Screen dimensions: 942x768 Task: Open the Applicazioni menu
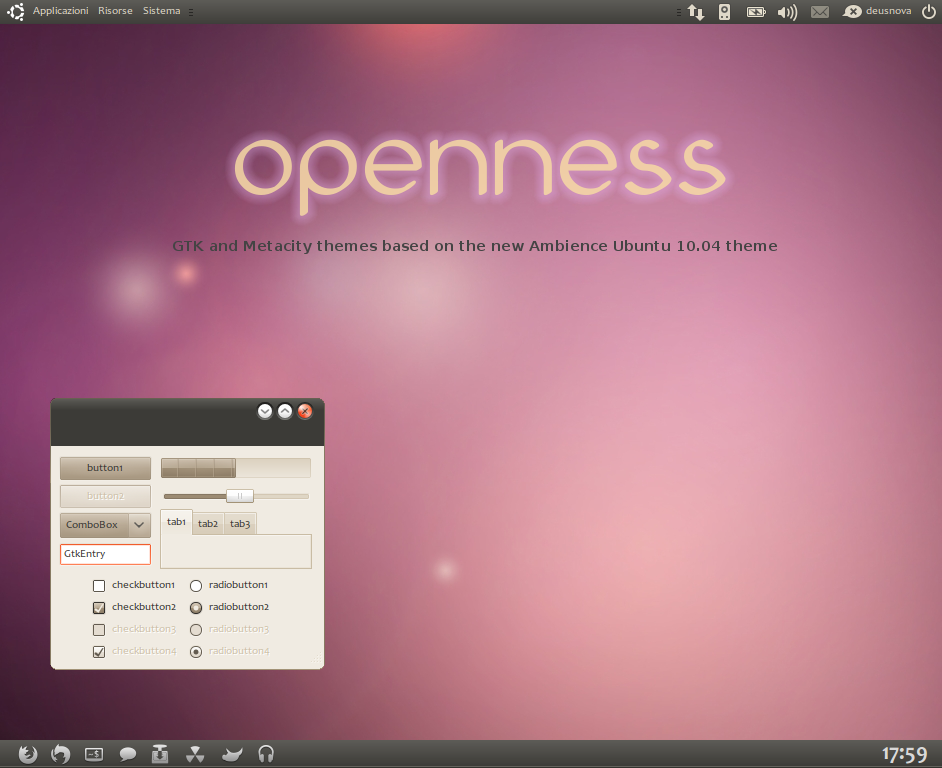pos(60,11)
